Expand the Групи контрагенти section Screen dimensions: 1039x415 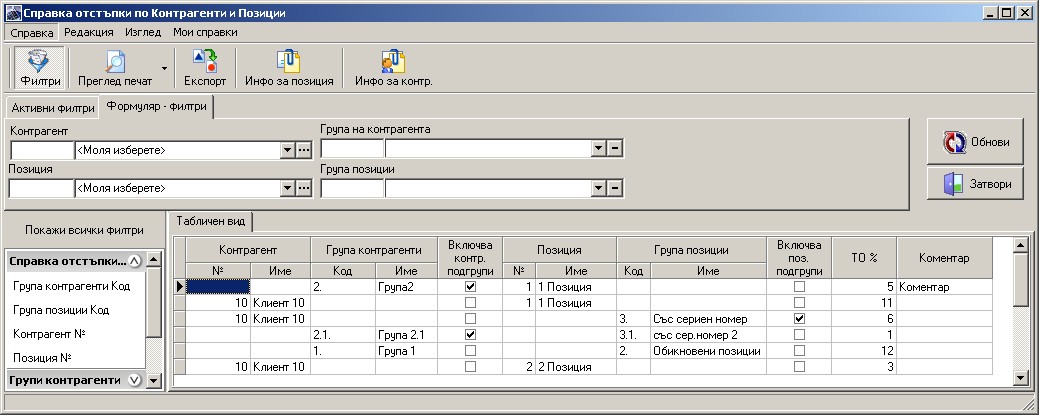[135, 381]
